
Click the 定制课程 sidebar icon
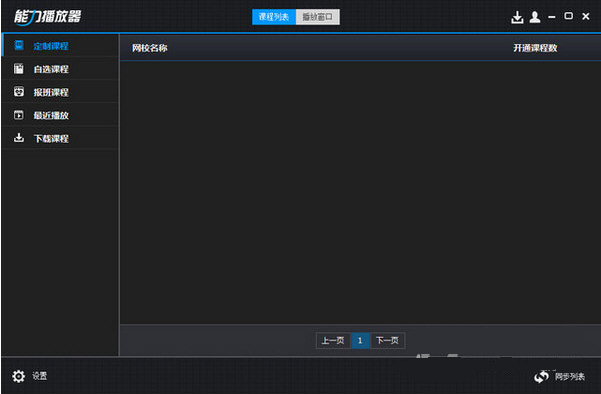click(19, 46)
